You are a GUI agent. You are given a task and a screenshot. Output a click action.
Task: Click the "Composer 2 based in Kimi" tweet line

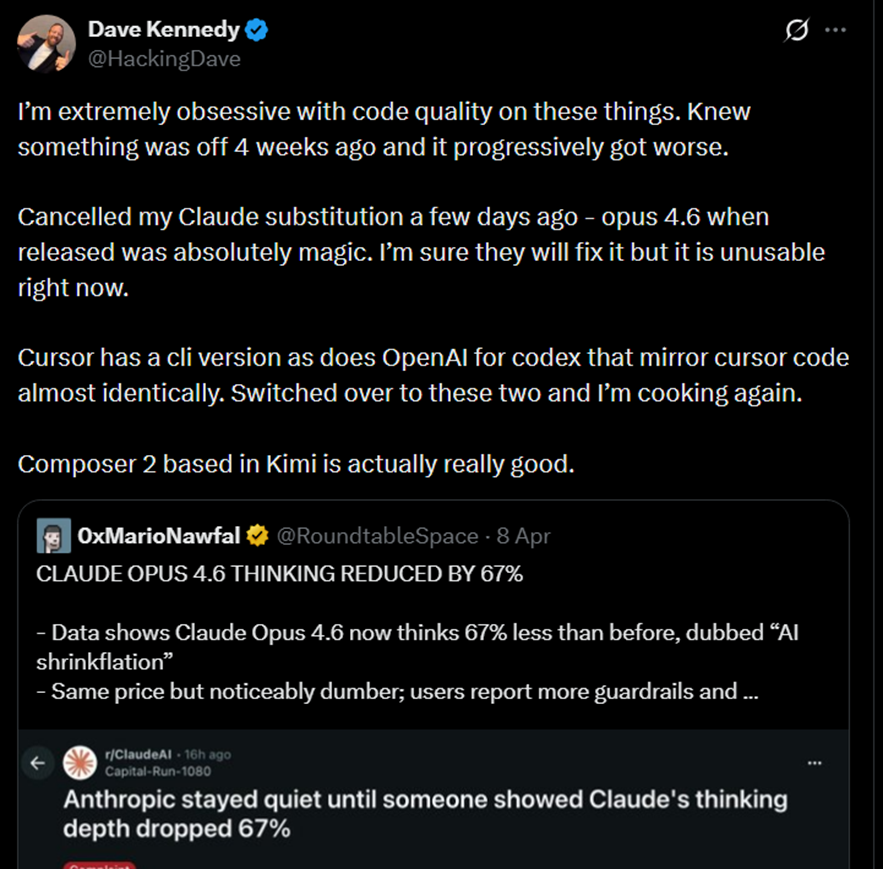[x=296, y=464]
